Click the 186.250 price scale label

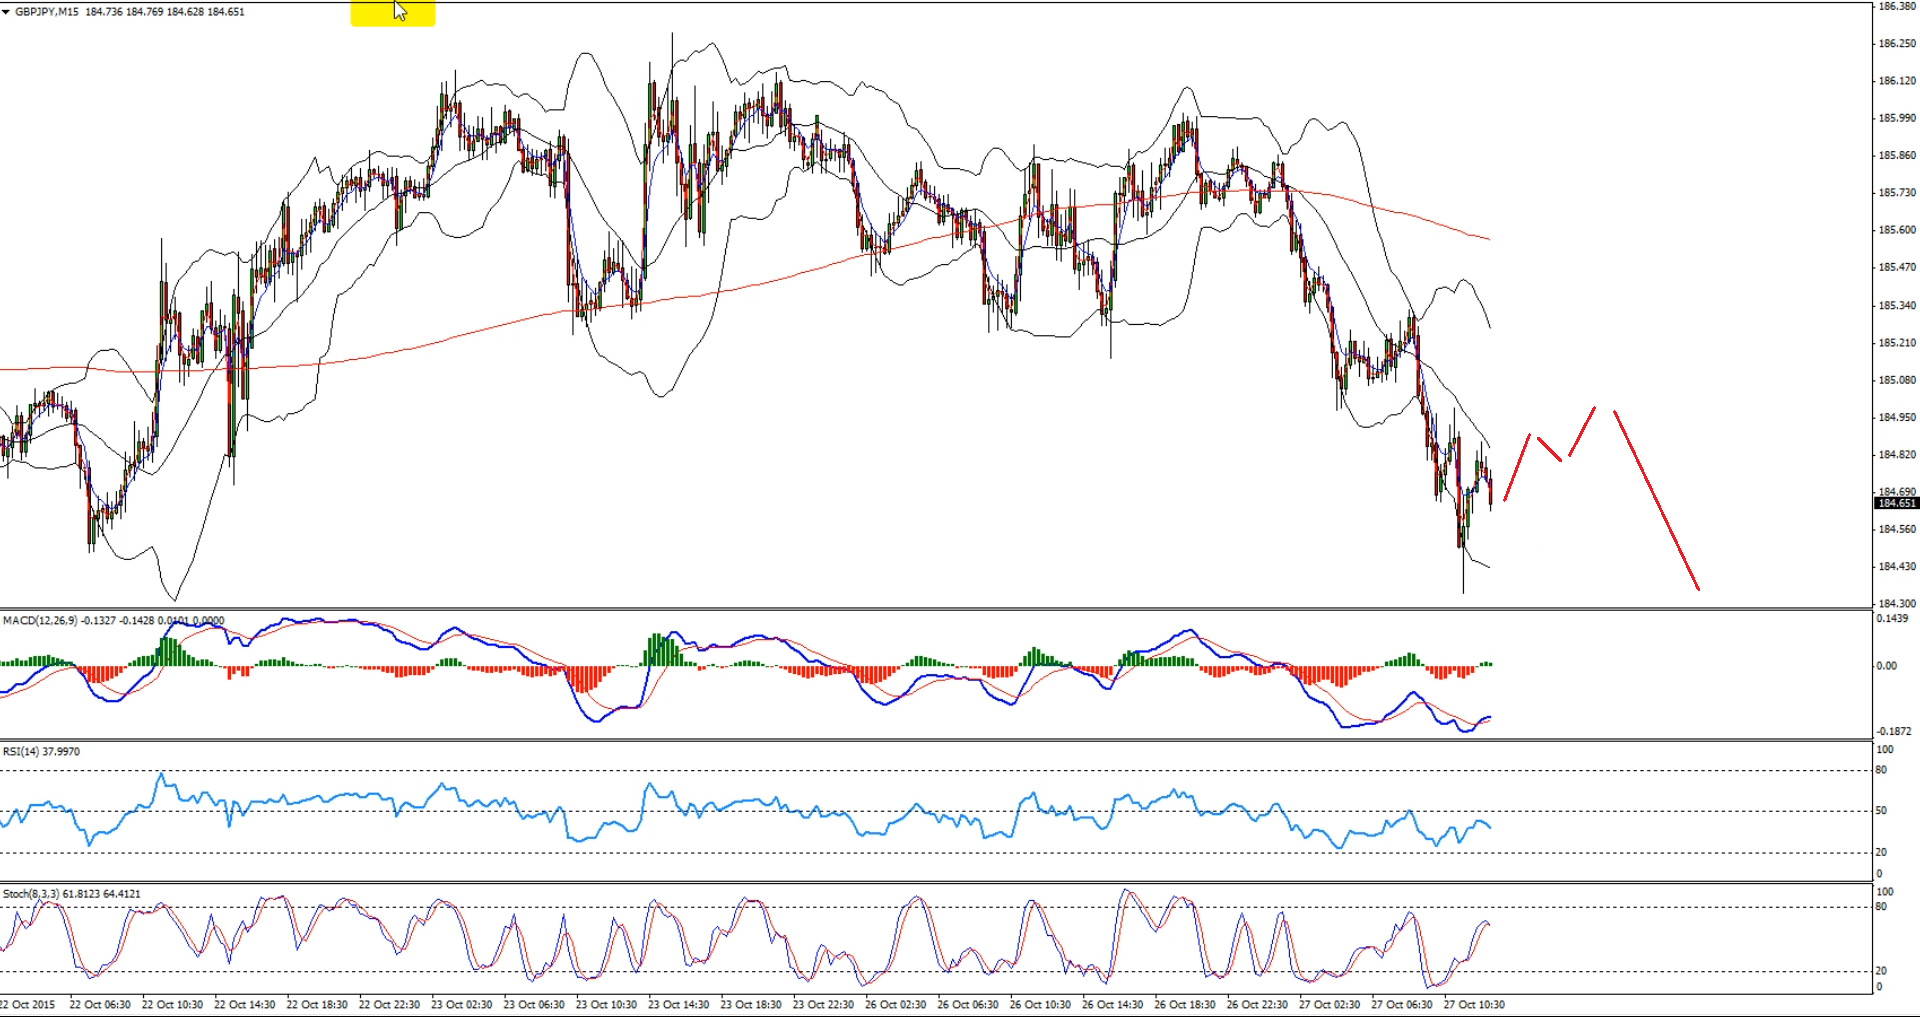click(x=1897, y=44)
